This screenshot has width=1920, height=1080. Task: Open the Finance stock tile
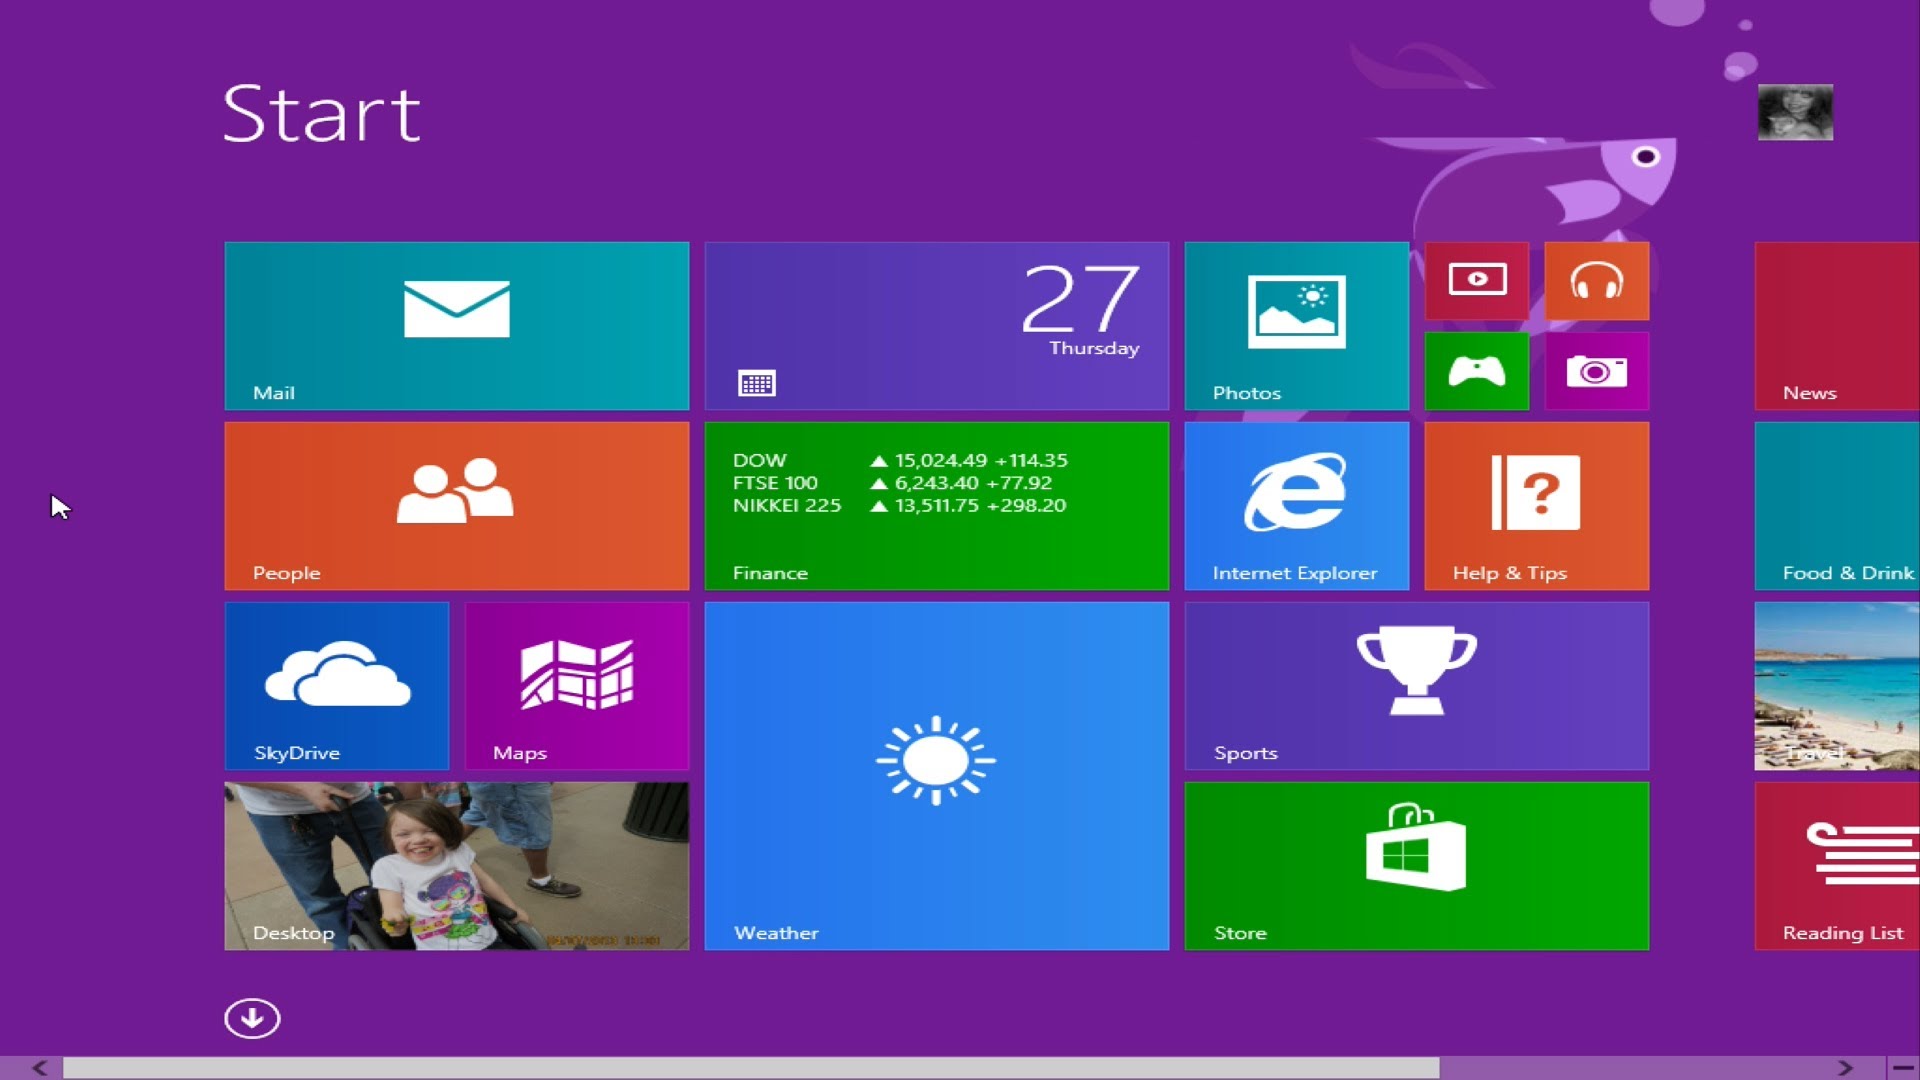coord(936,505)
